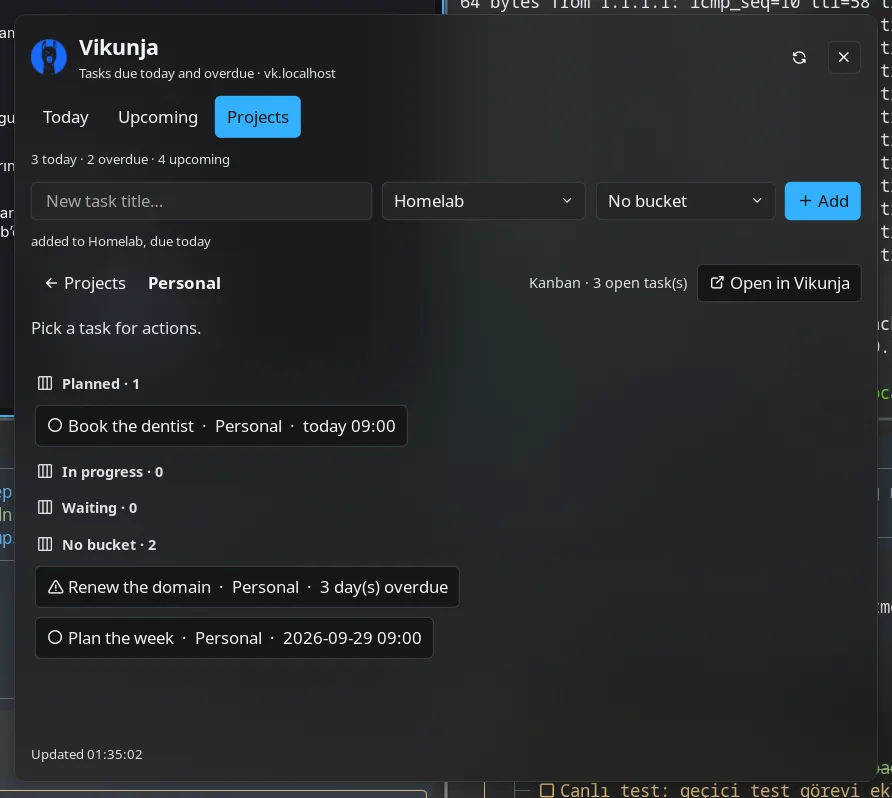Select the Renew the domain task
This screenshot has height=798, width=892.
point(247,587)
